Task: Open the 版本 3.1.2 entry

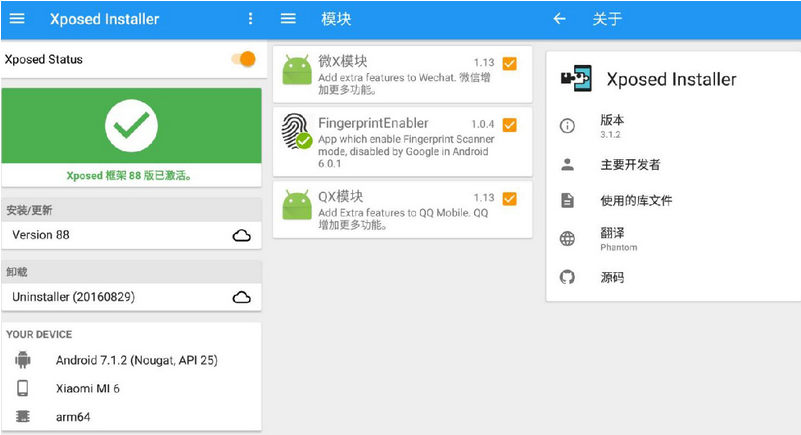Action: click(x=673, y=126)
